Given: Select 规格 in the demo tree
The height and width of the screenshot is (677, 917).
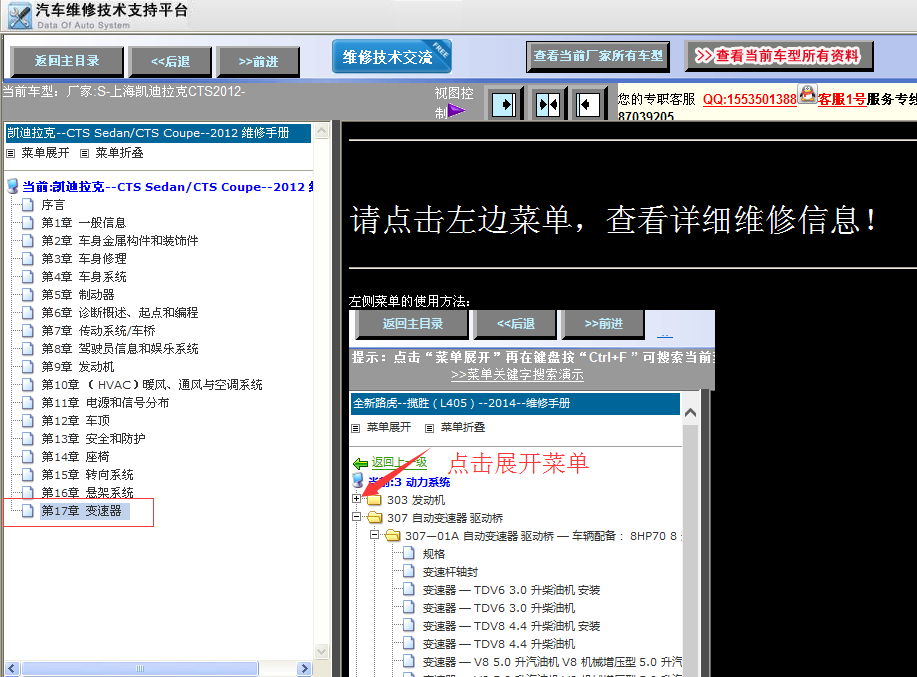Looking at the screenshot, I should coord(434,554).
